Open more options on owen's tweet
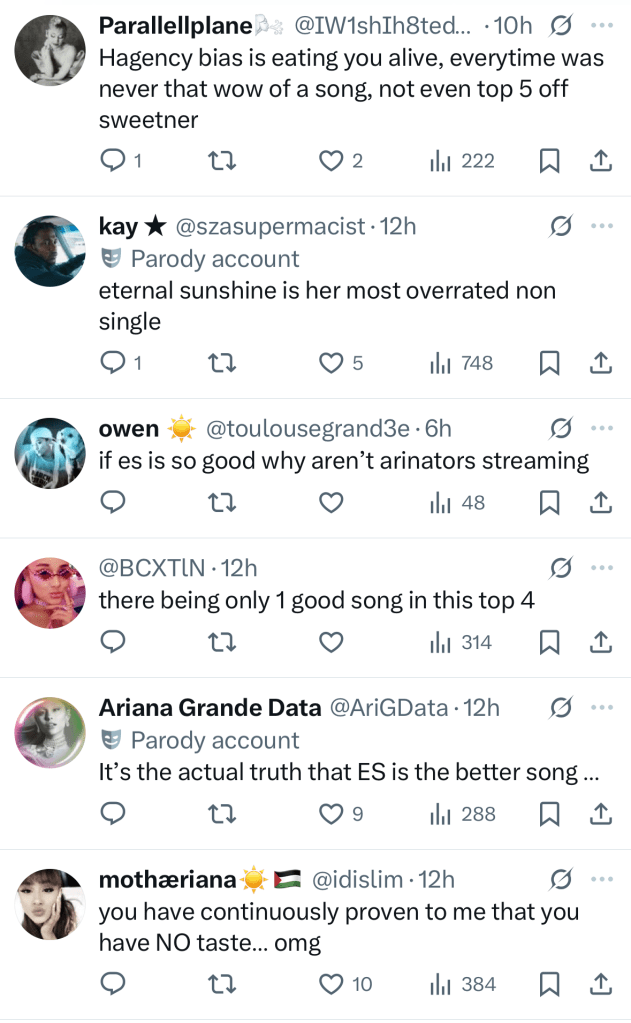The height and width of the screenshot is (1023, 631). tap(601, 428)
